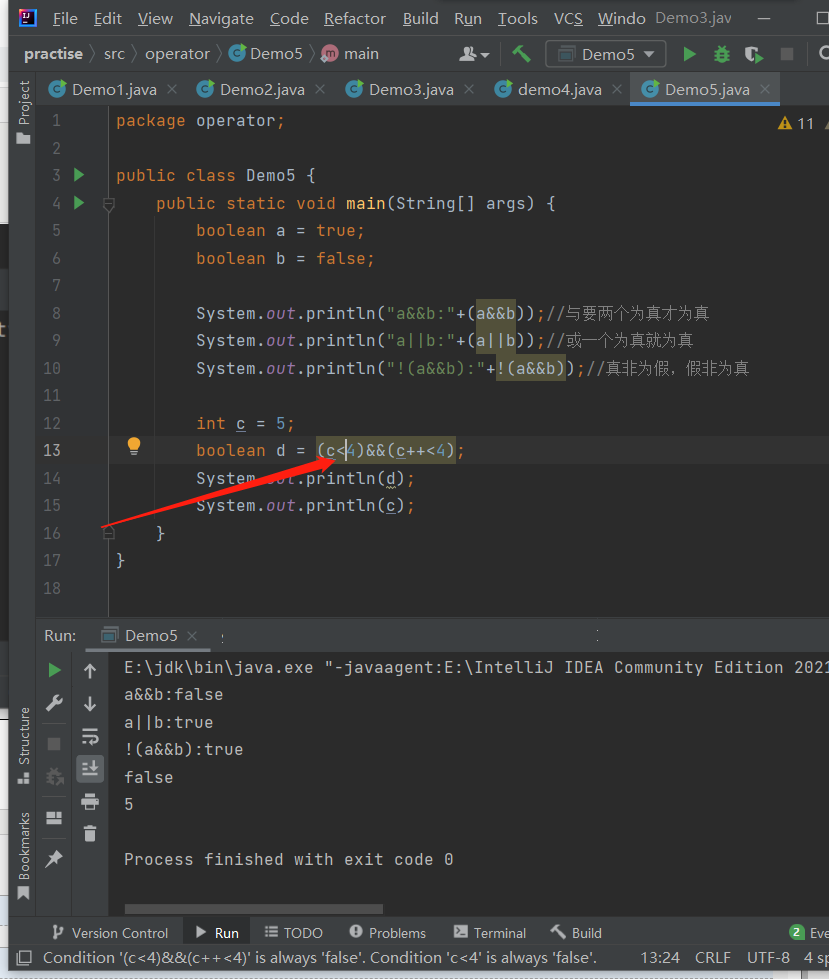Run with coverage shield icon
Screen dimensions: 829x979
click(753, 55)
